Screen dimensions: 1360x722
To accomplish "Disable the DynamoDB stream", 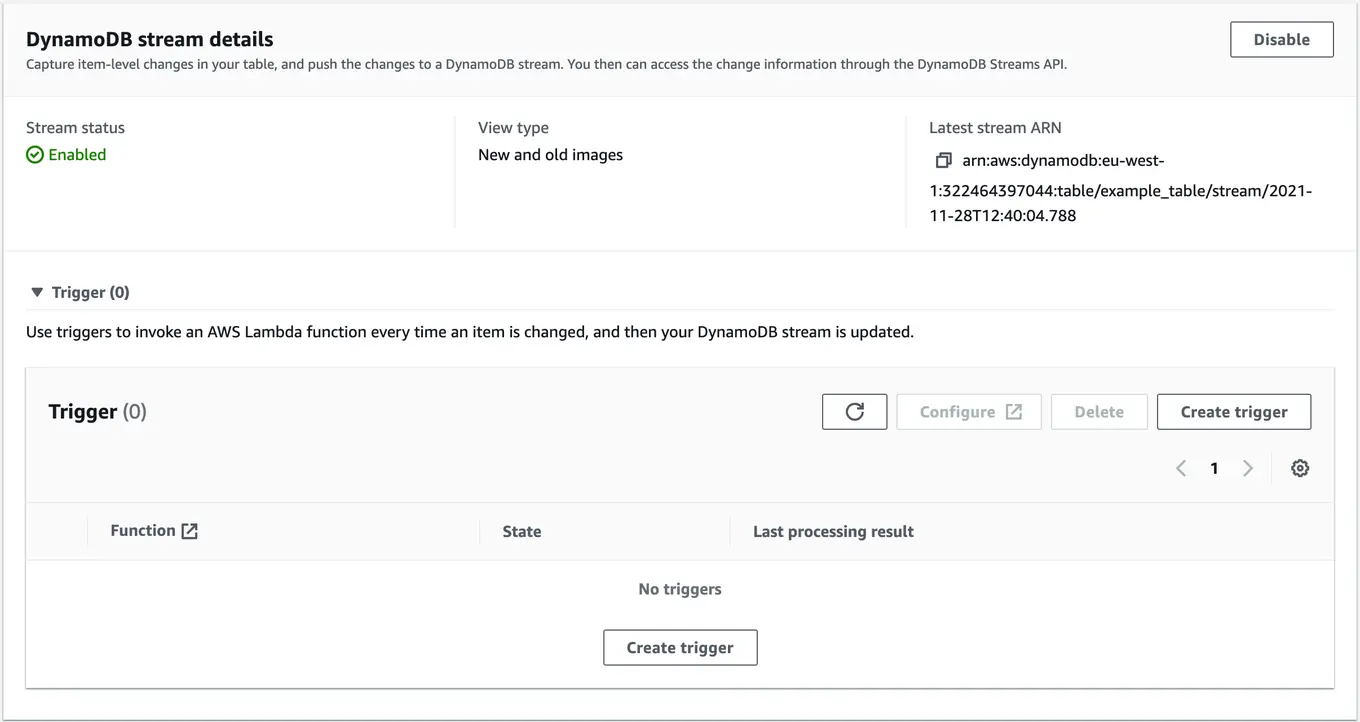I will [1281, 39].
